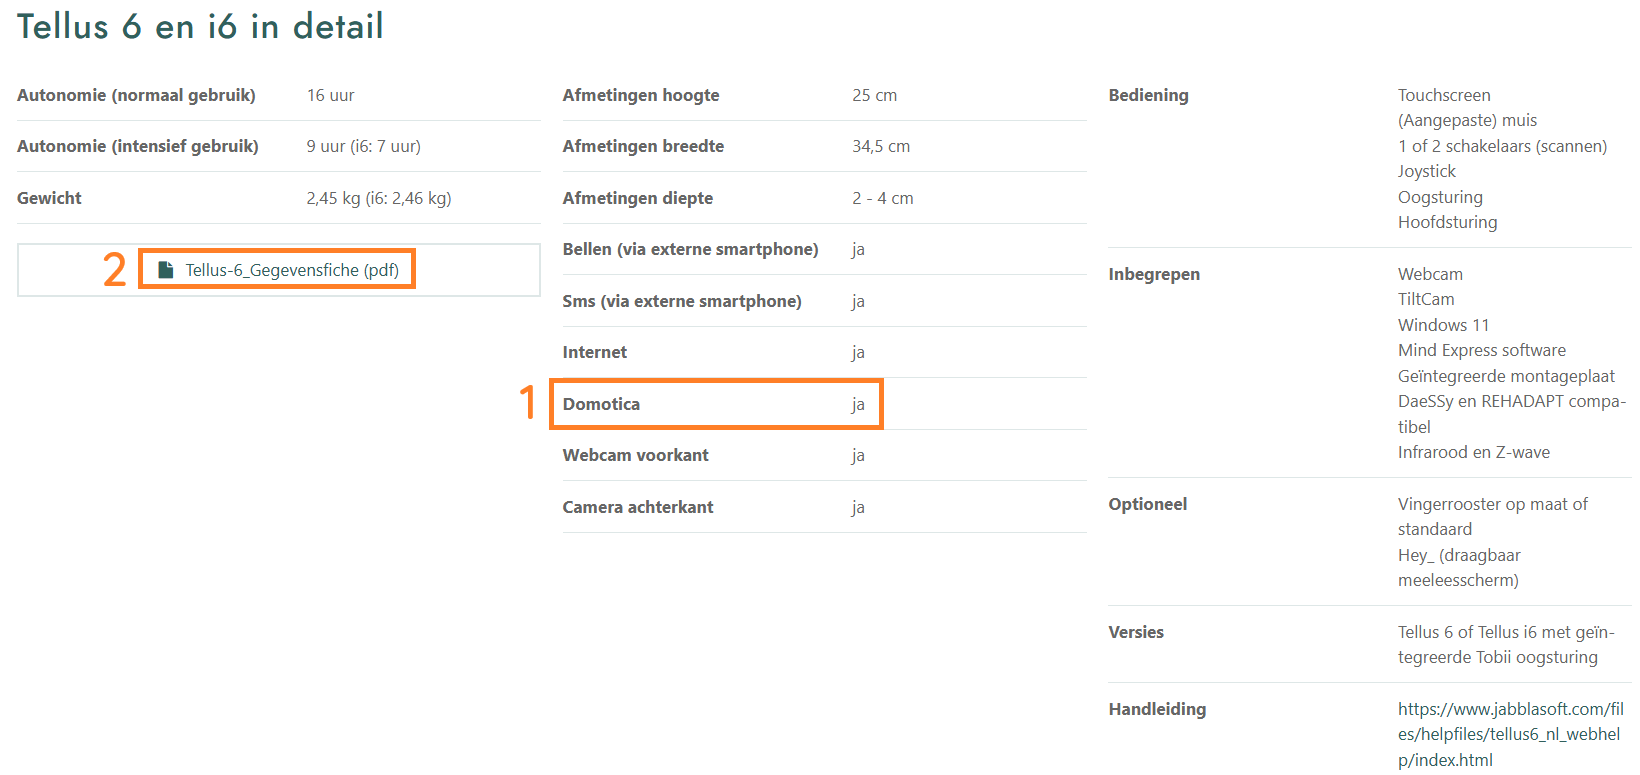Image resolution: width=1640 pixels, height=775 pixels.
Task: Select the Optioneel label
Action: point(1147,504)
